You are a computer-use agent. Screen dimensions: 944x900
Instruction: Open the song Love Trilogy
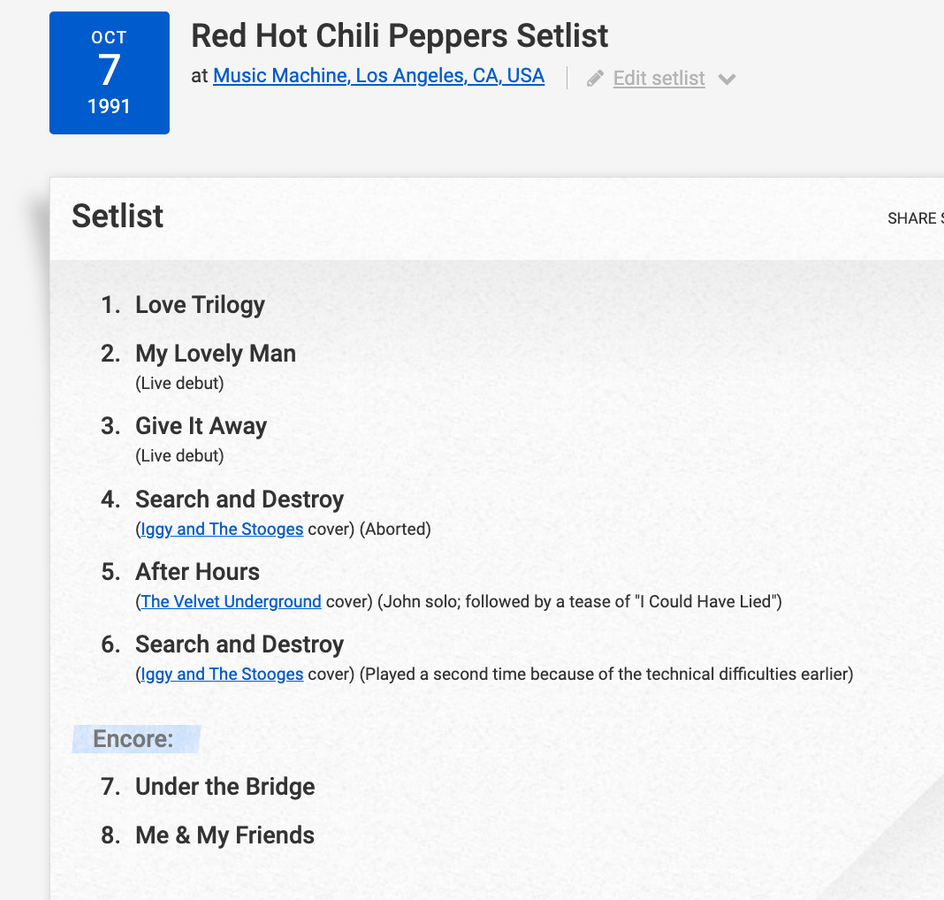200,305
